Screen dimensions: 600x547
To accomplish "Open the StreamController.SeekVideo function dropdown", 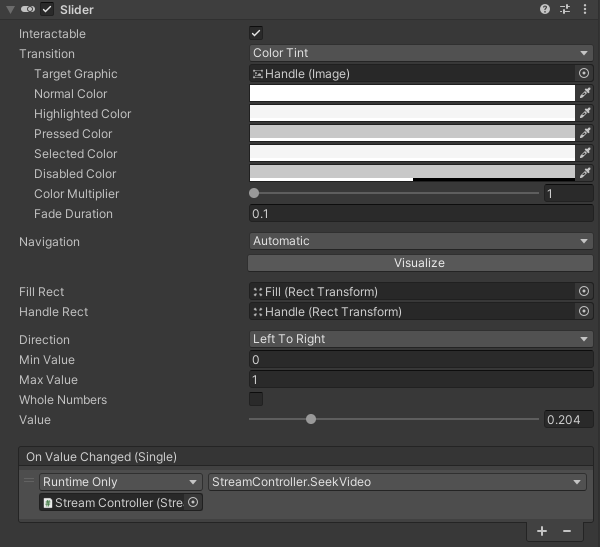I will 397,482.
